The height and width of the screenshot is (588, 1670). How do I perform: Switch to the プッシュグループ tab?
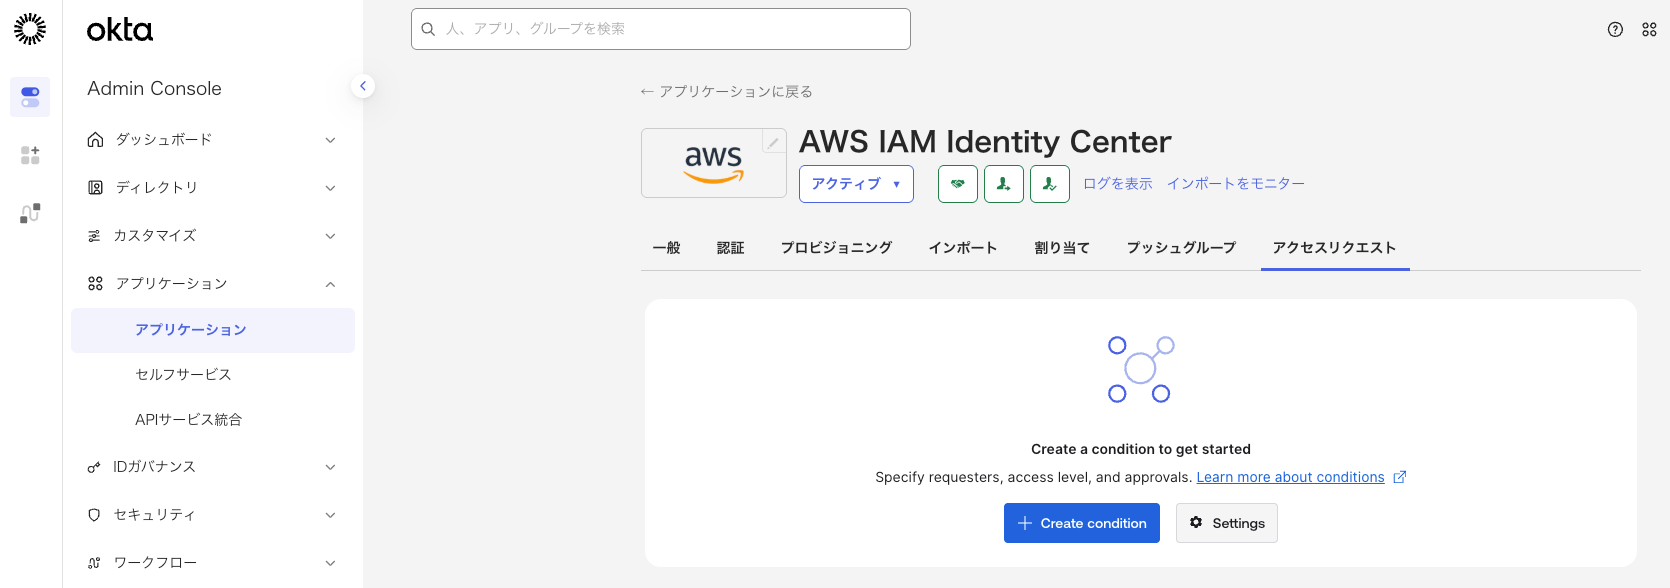click(x=1181, y=248)
